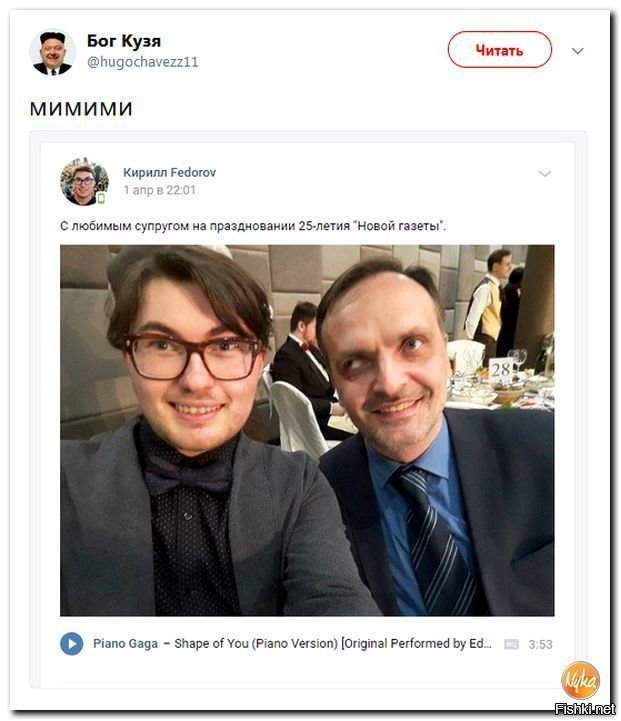Open the VK post options chevron
Viewport: 621px width, 721px height.
click(x=545, y=174)
